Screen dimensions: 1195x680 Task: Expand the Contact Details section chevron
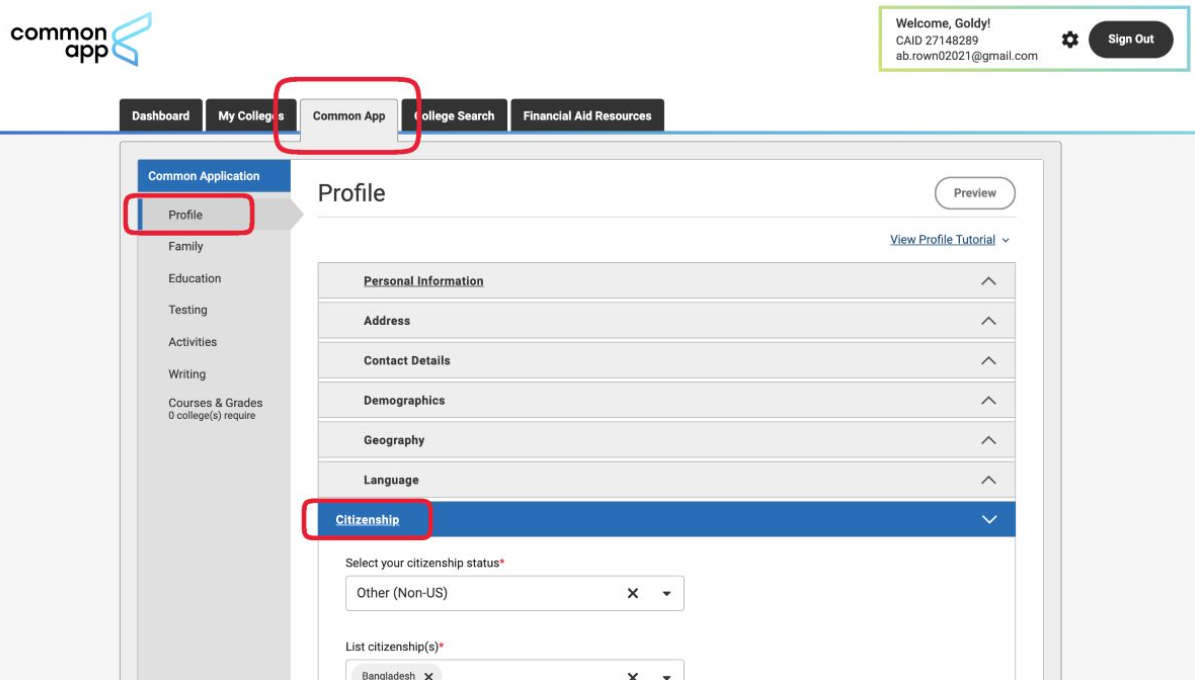click(988, 361)
